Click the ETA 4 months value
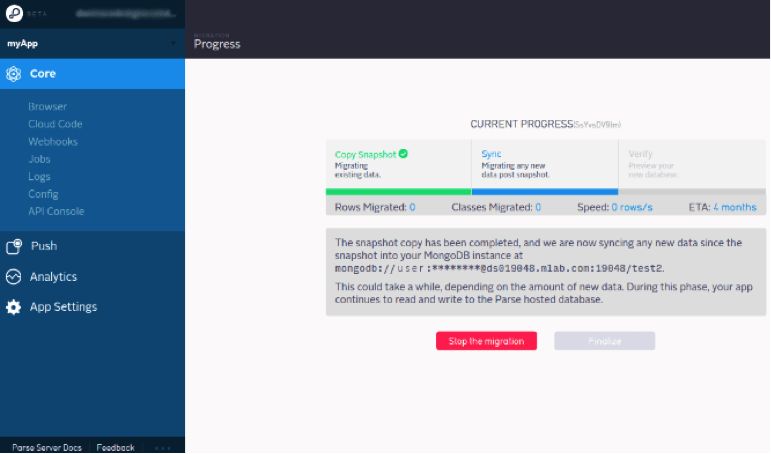 (735, 208)
